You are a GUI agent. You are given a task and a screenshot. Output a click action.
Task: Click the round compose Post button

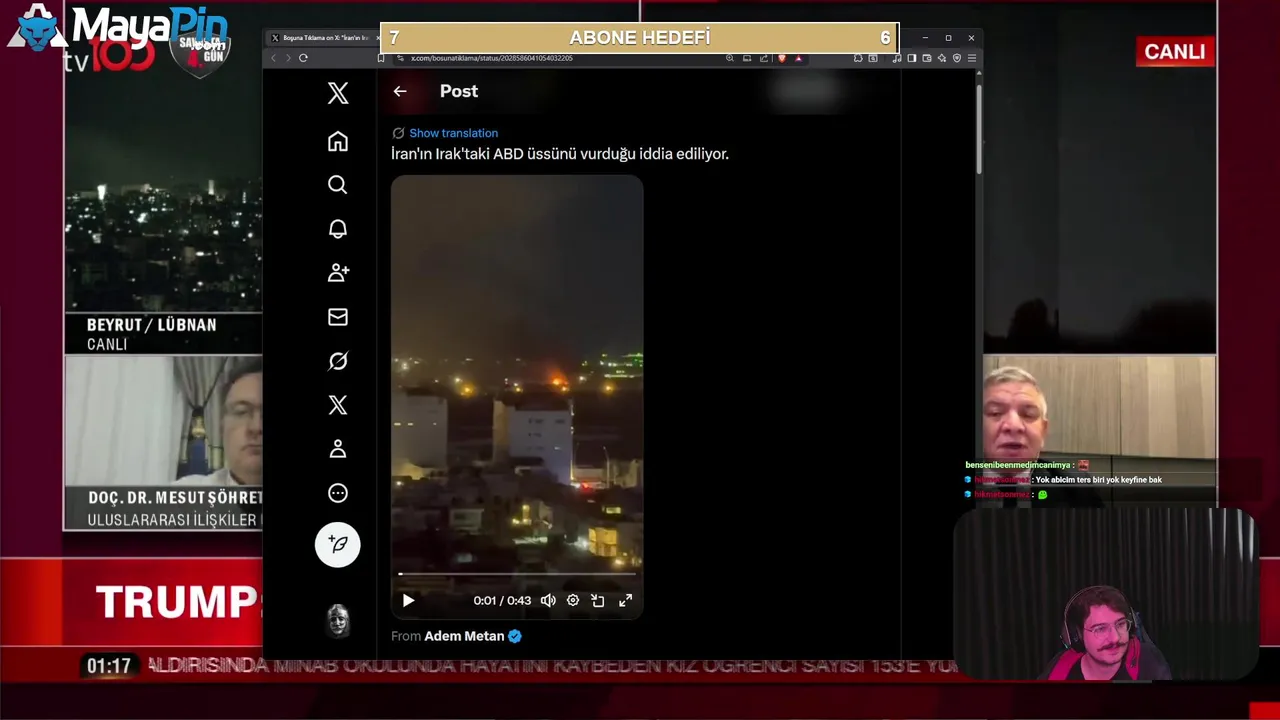click(338, 544)
